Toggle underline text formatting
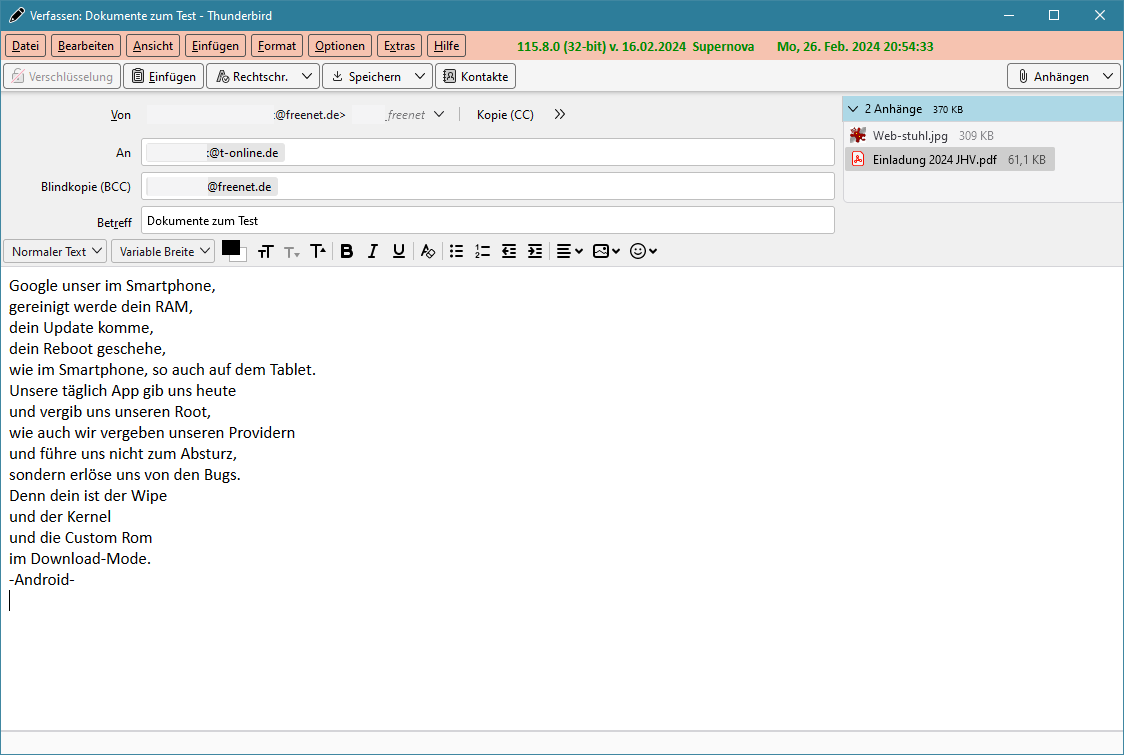Viewport: 1124px width, 755px height. coord(399,251)
